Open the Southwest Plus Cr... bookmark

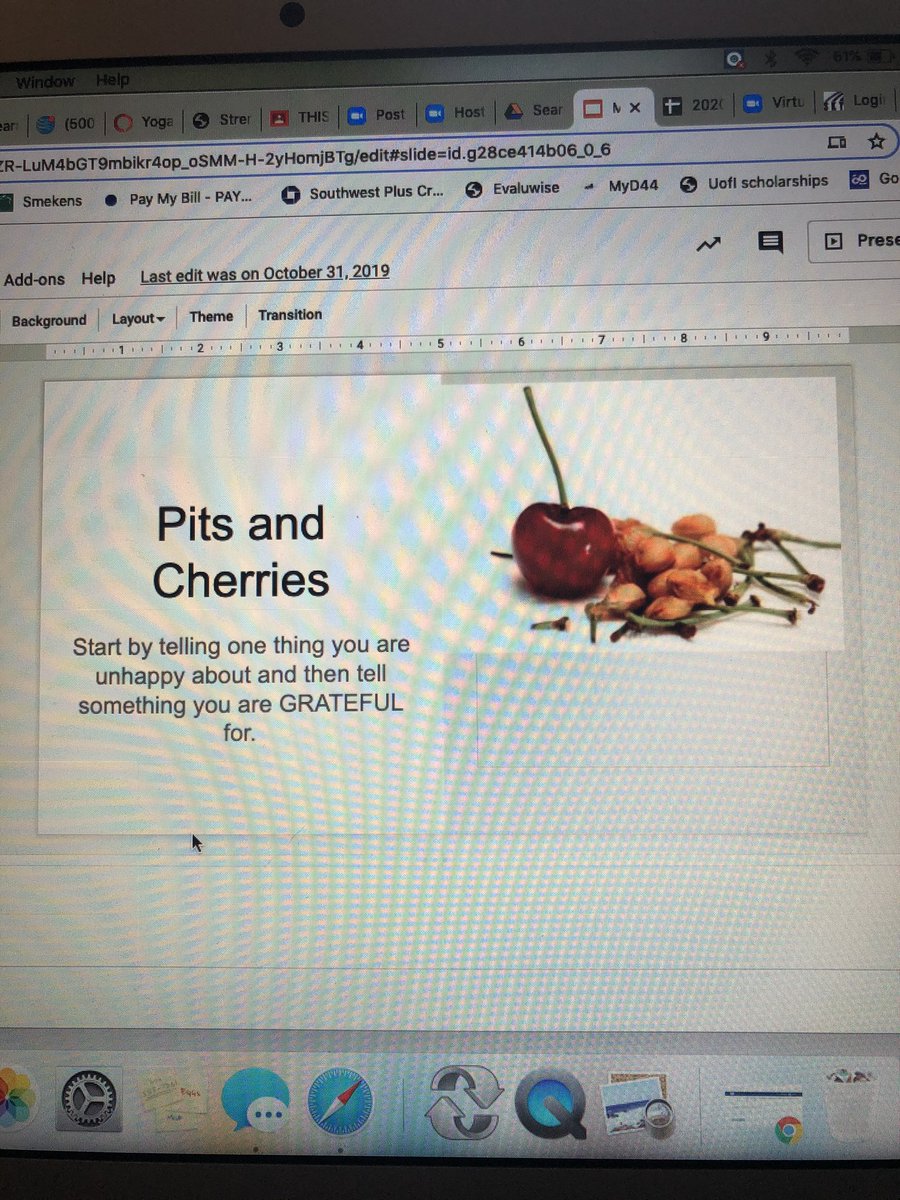click(x=363, y=193)
